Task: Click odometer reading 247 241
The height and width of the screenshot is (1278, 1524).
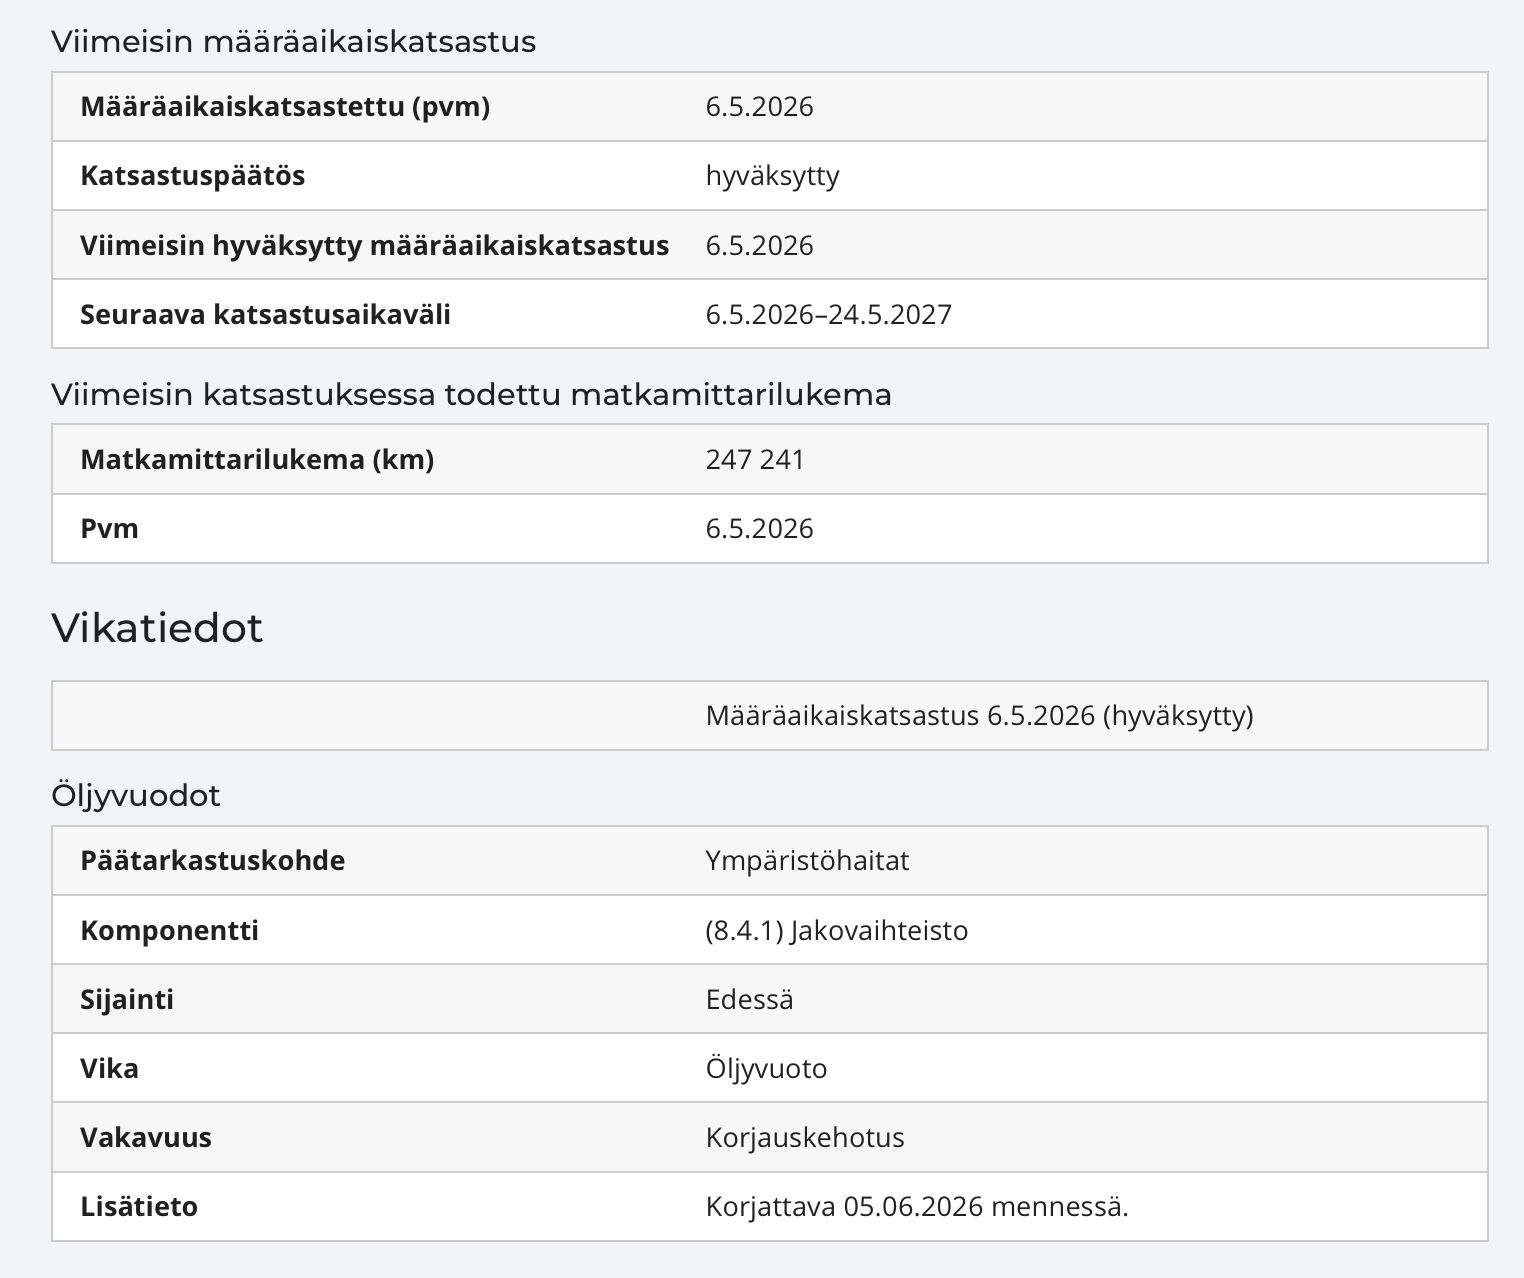Action: tap(754, 460)
